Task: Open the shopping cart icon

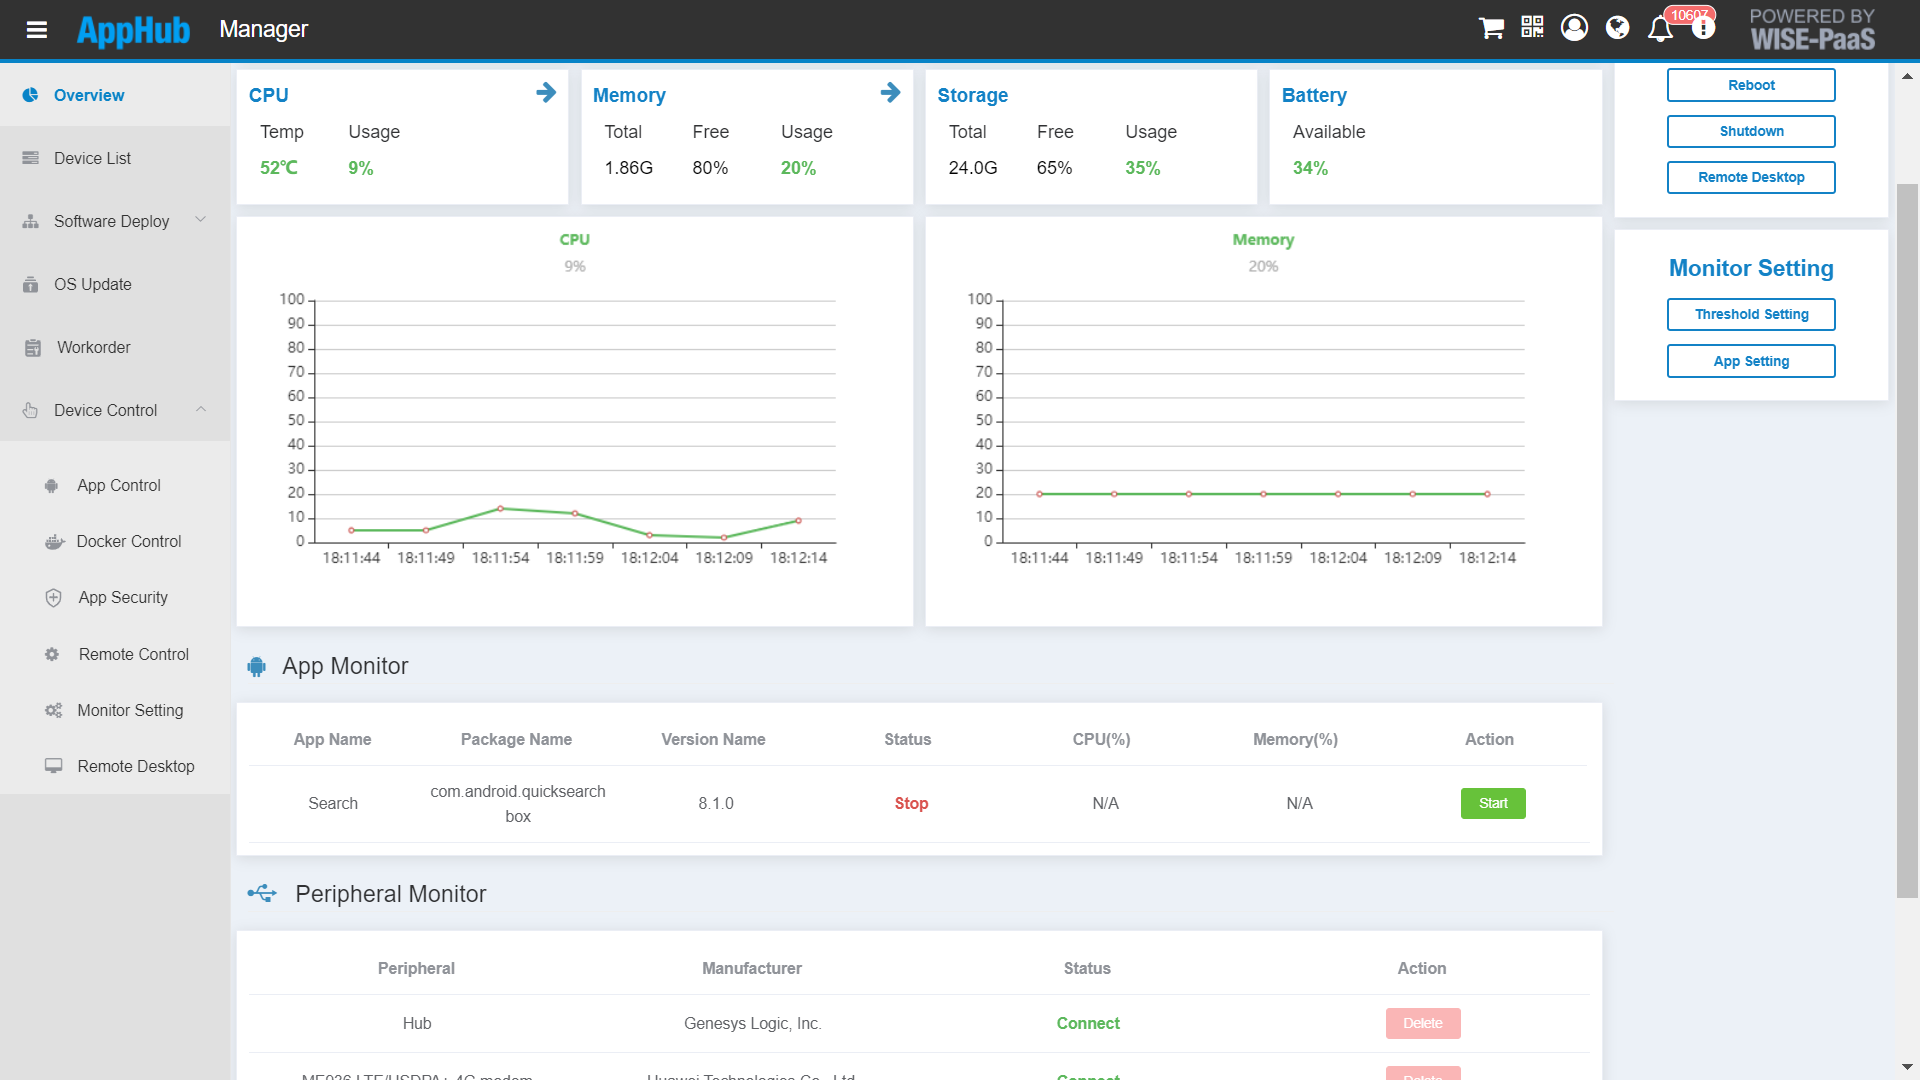Action: click(x=1491, y=28)
